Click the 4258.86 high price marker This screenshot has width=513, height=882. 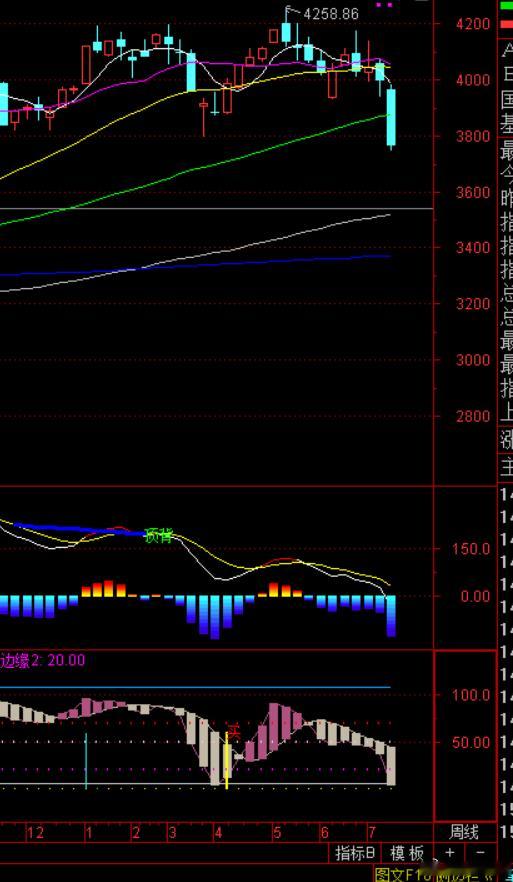pyautogui.click(x=331, y=14)
